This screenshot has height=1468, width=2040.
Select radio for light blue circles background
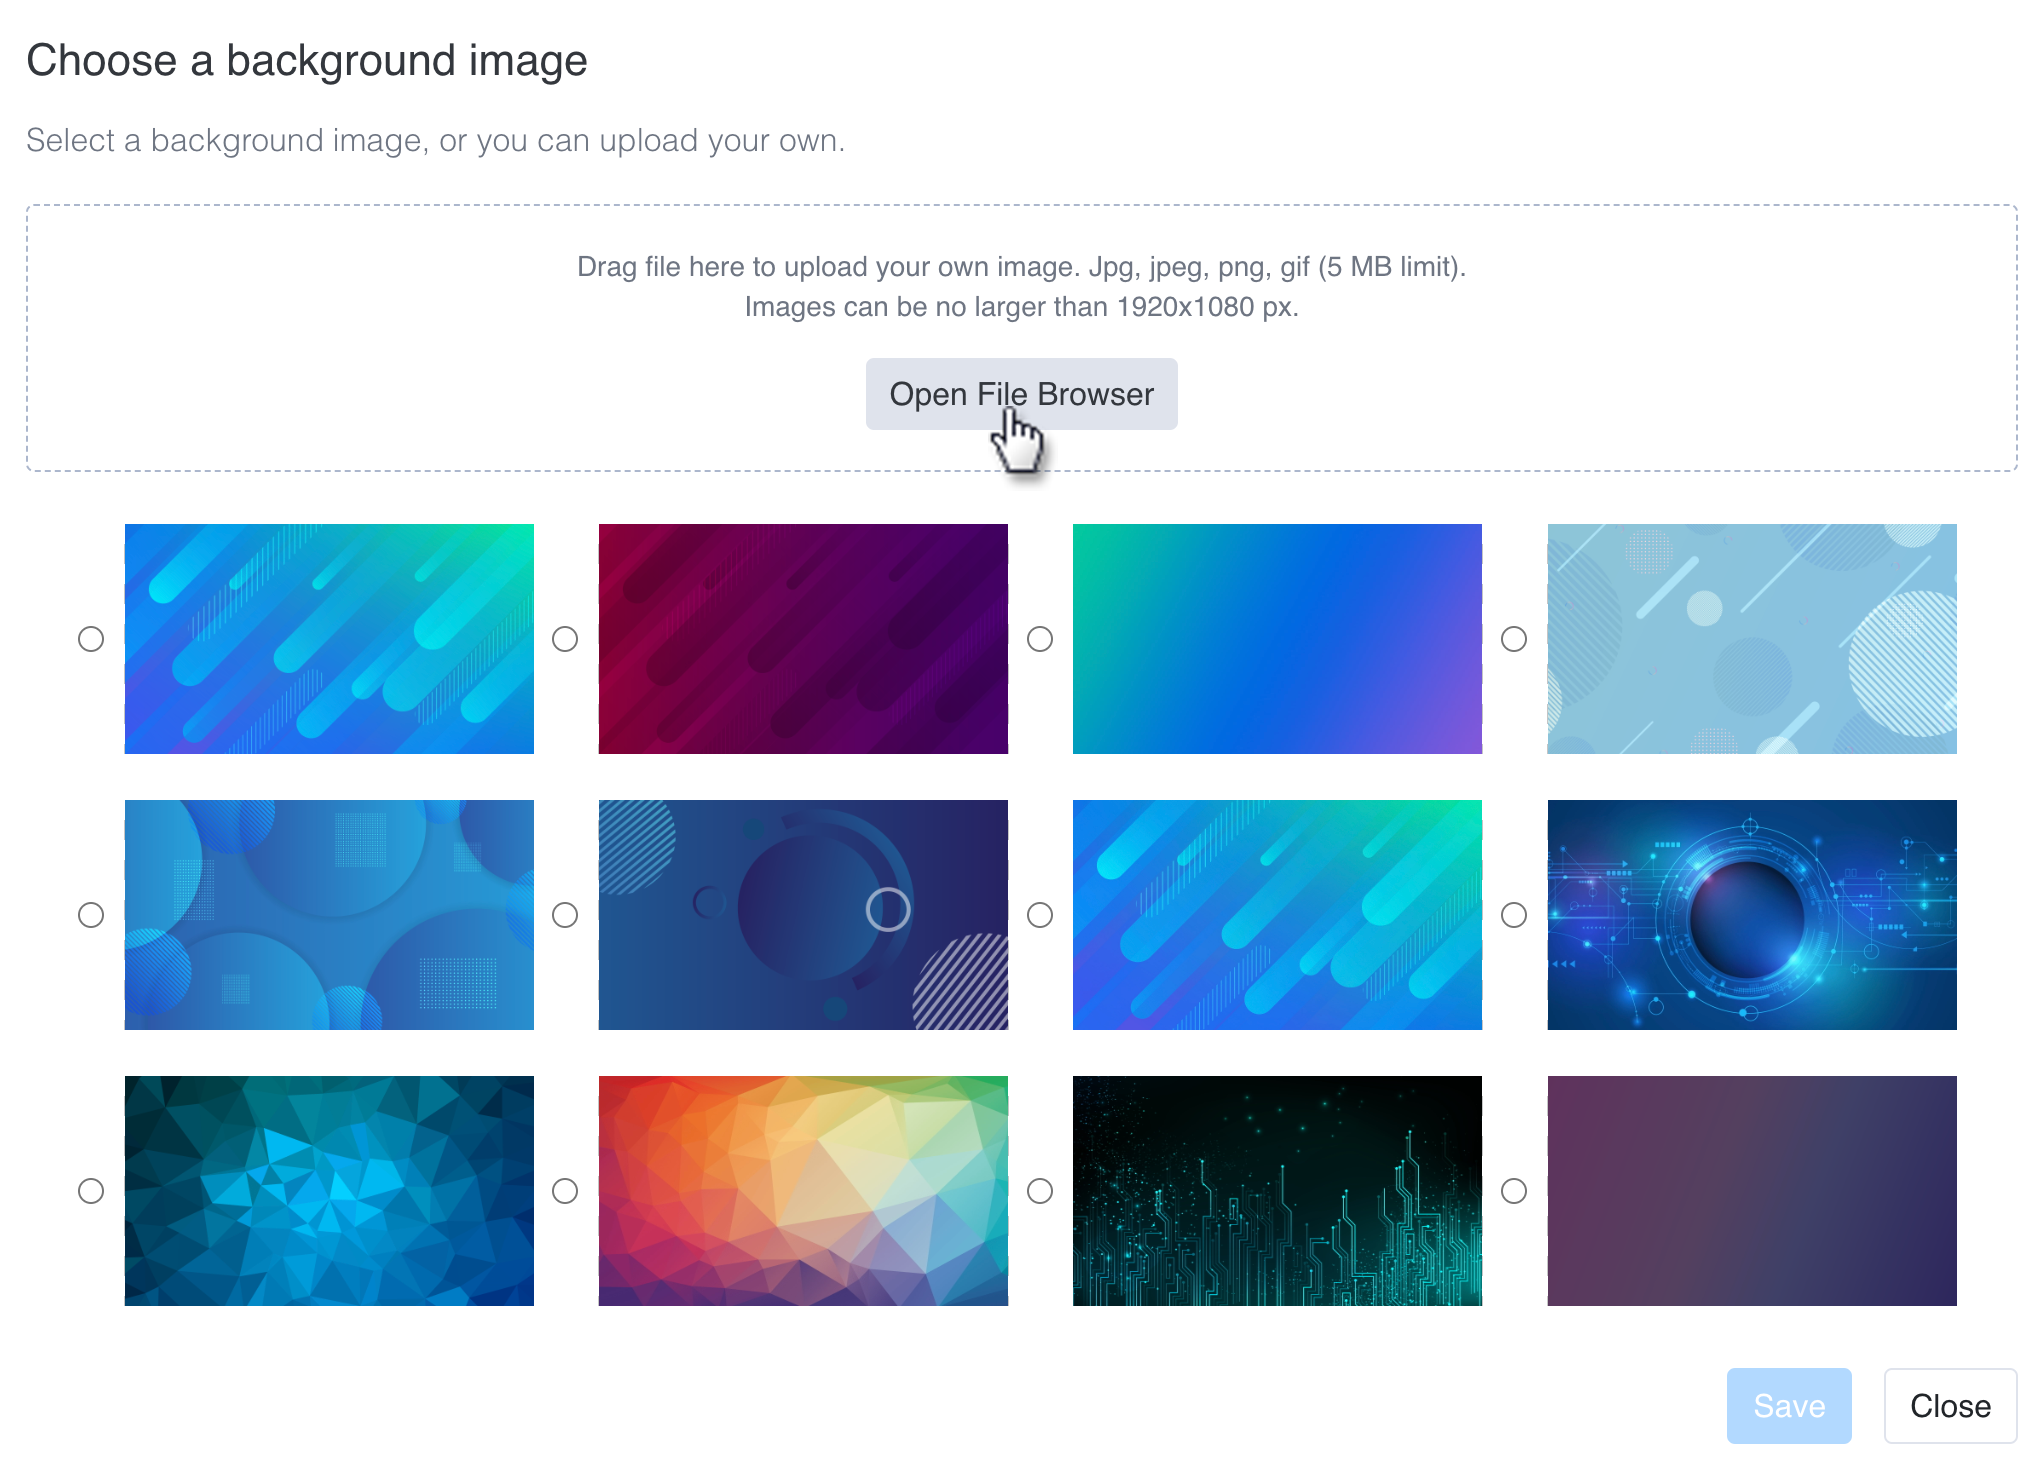1514,639
